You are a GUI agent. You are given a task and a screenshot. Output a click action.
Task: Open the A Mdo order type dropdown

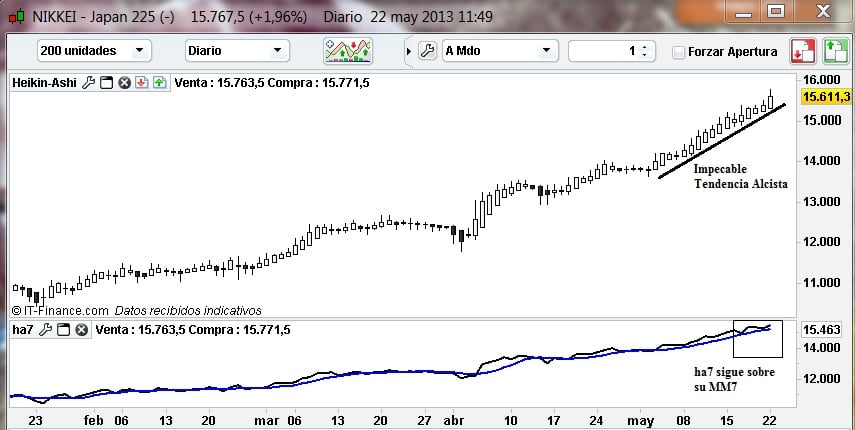500,51
